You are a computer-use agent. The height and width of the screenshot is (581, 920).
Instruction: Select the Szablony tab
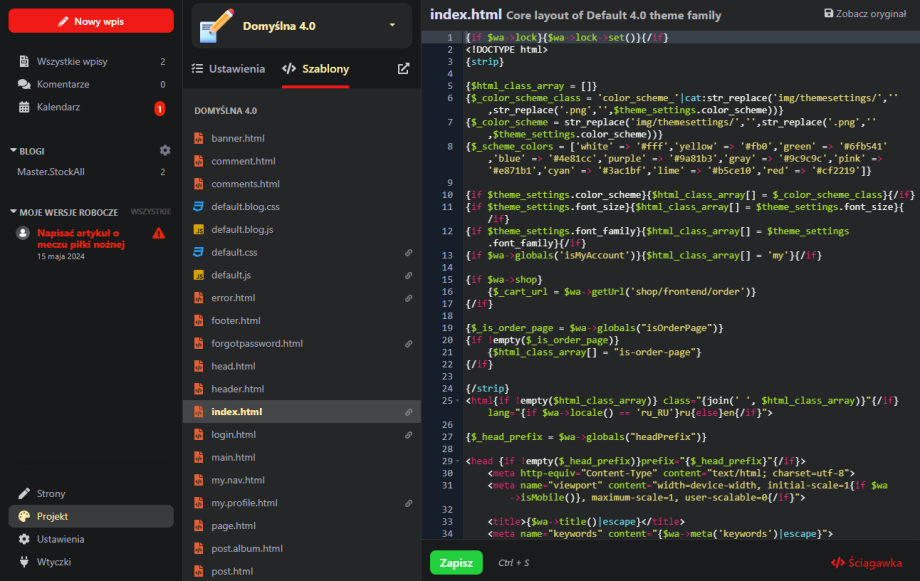click(x=315, y=69)
